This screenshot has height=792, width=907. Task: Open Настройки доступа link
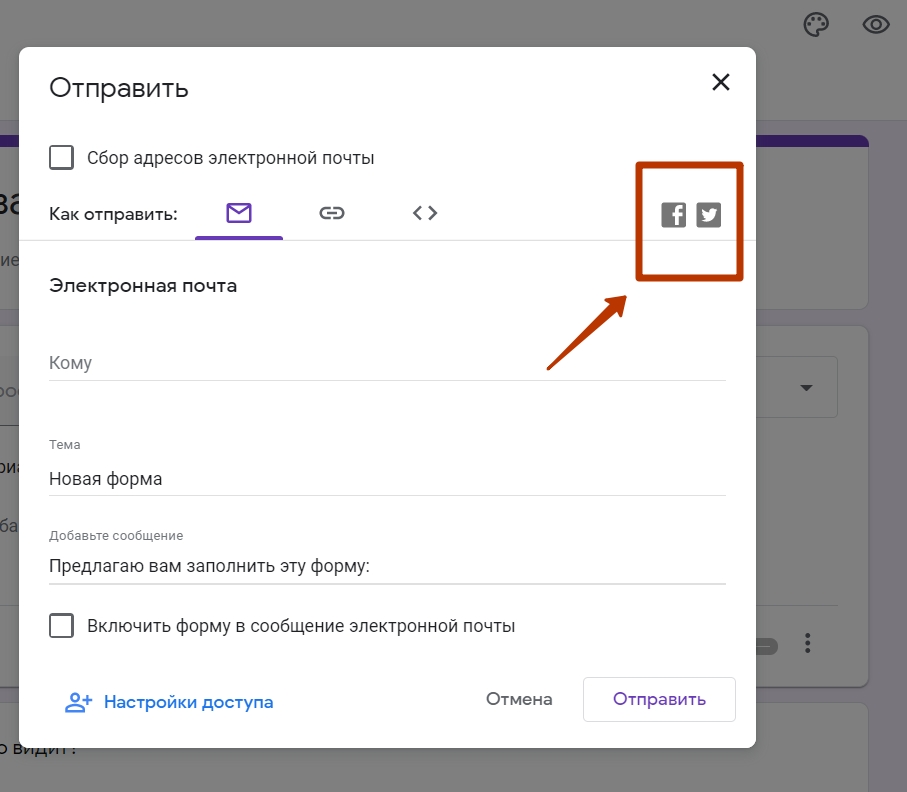(x=189, y=702)
